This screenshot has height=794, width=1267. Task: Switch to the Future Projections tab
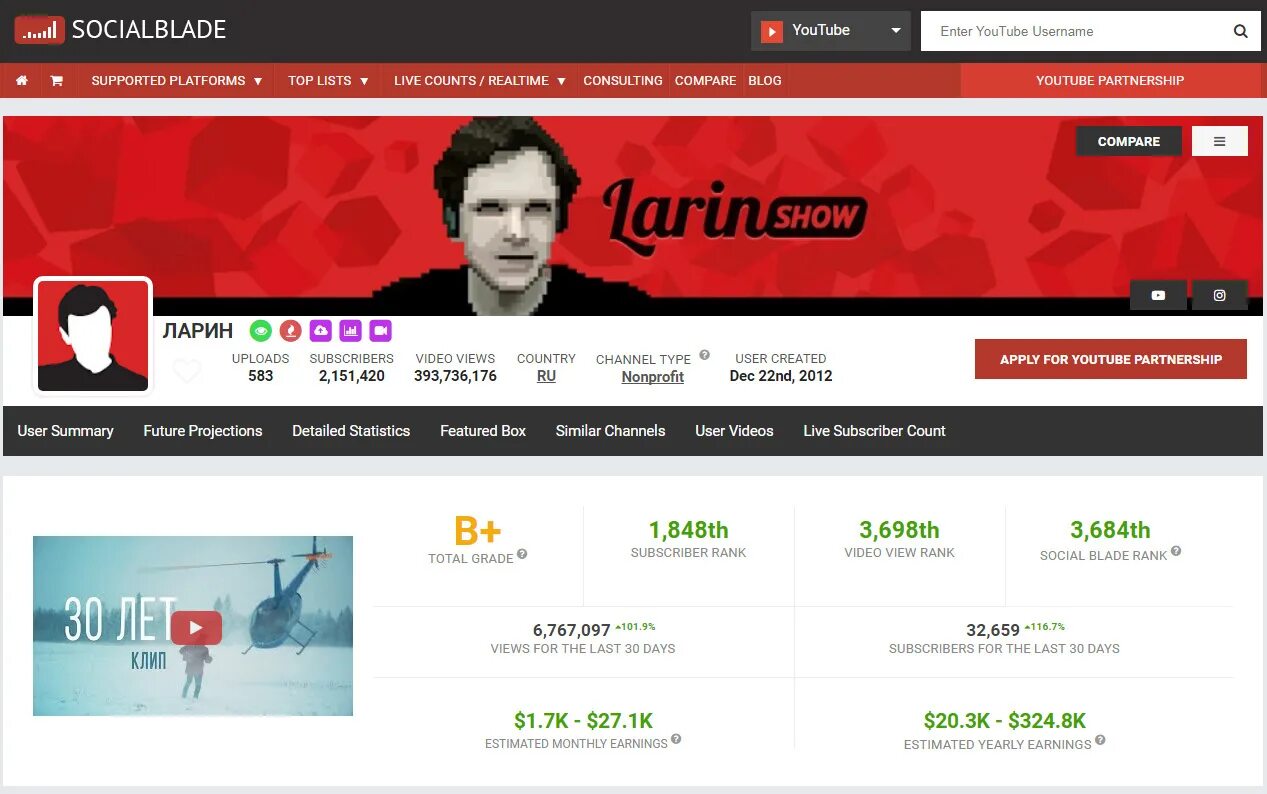tap(203, 431)
